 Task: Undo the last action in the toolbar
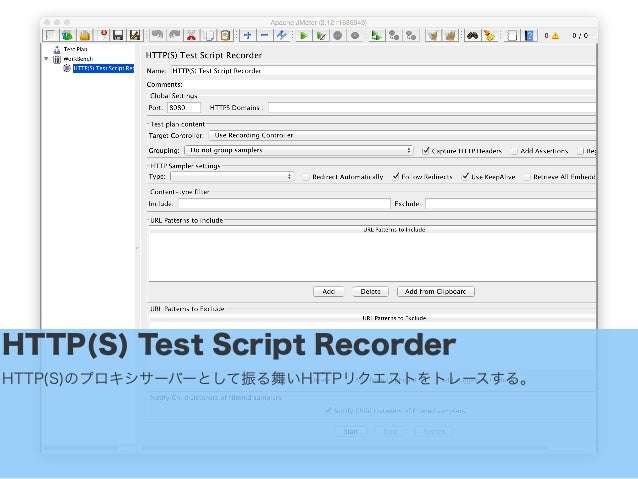point(157,35)
